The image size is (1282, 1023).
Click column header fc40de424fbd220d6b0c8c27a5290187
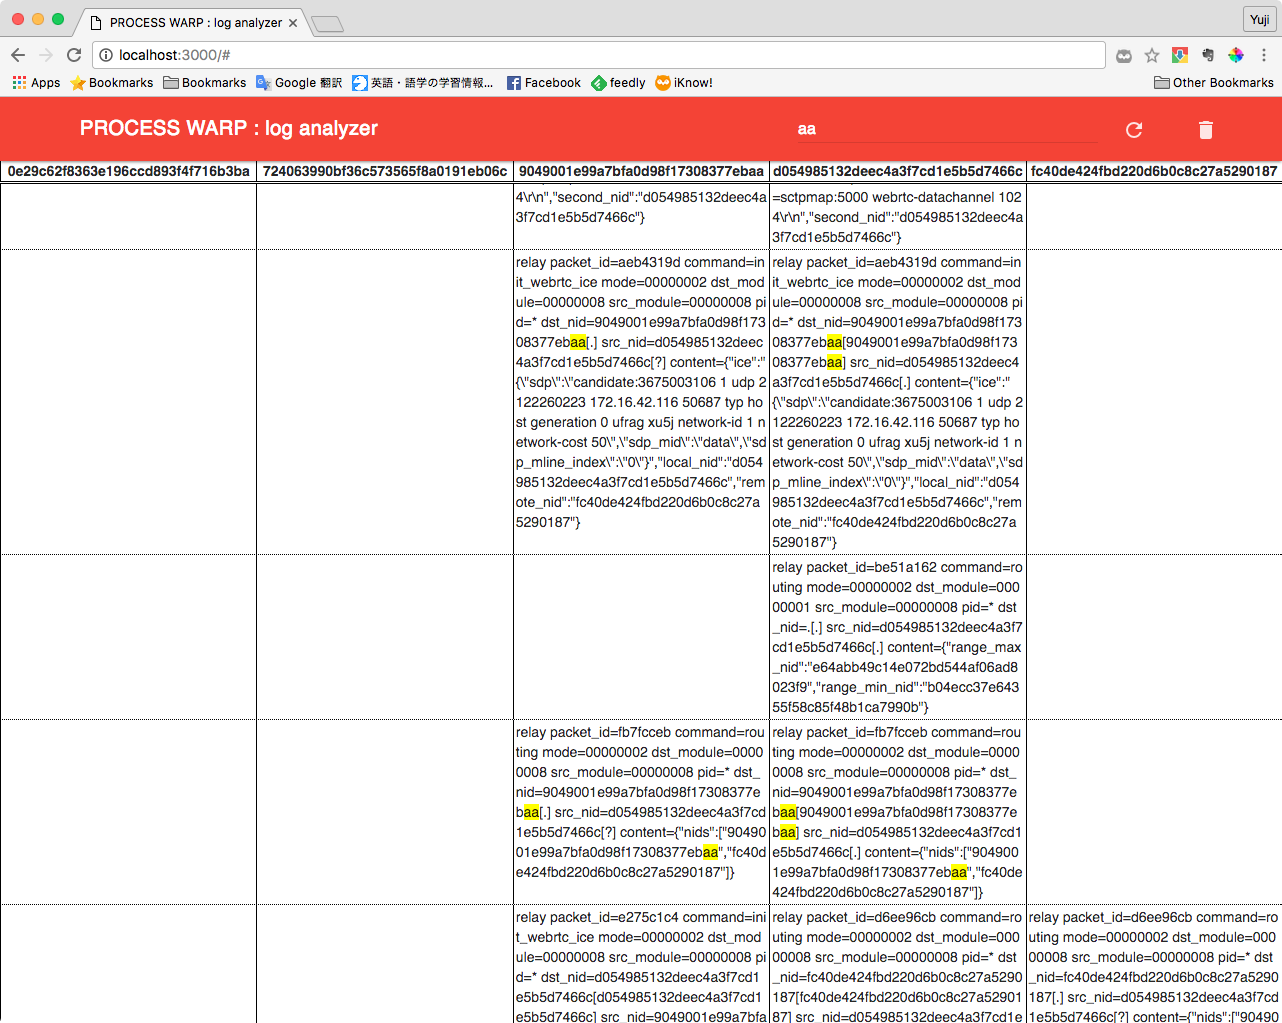pos(1154,171)
